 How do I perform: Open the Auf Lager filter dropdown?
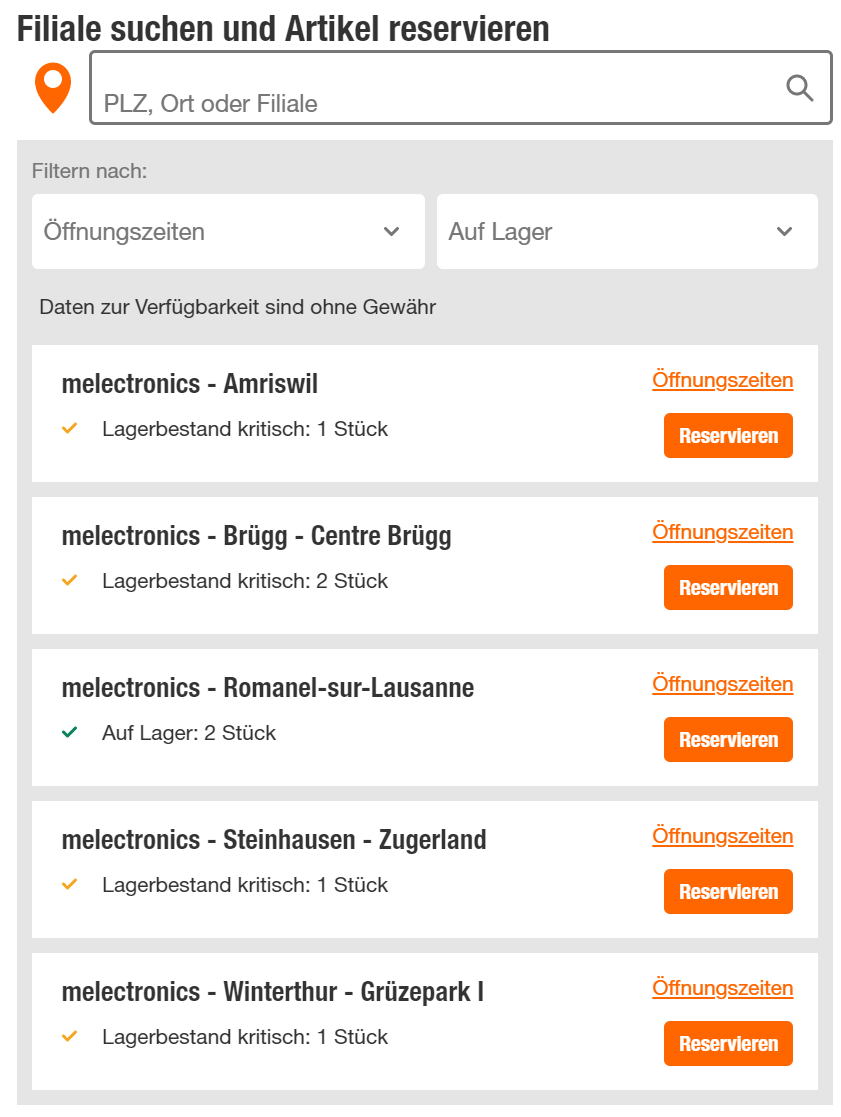pos(627,232)
